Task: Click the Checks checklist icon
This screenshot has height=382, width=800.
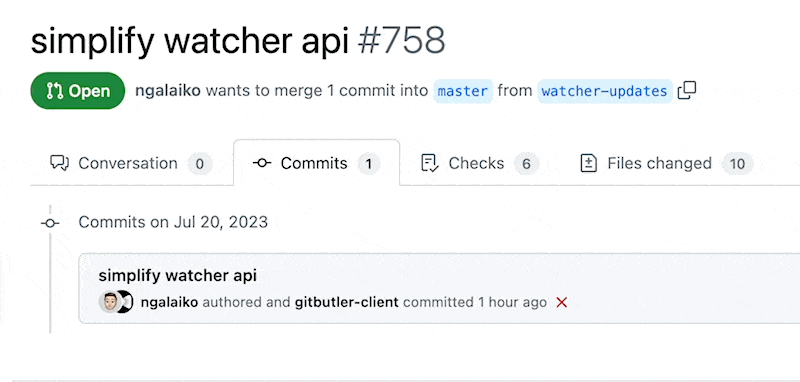Action: point(429,163)
